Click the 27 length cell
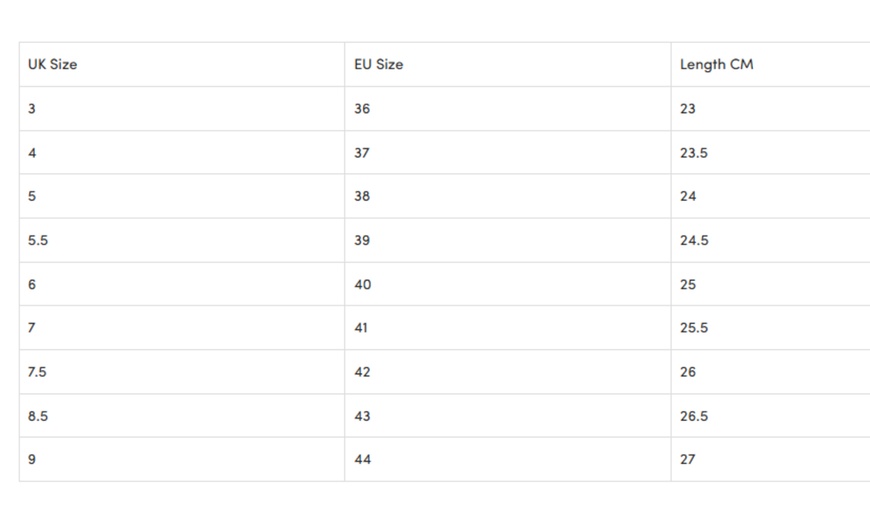This screenshot has width=870, height=524. 688,459
